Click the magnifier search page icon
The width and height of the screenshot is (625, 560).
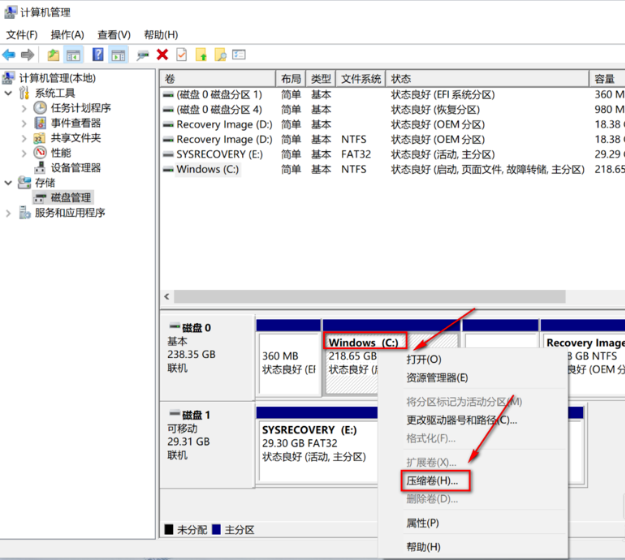[x=220, y=54]
